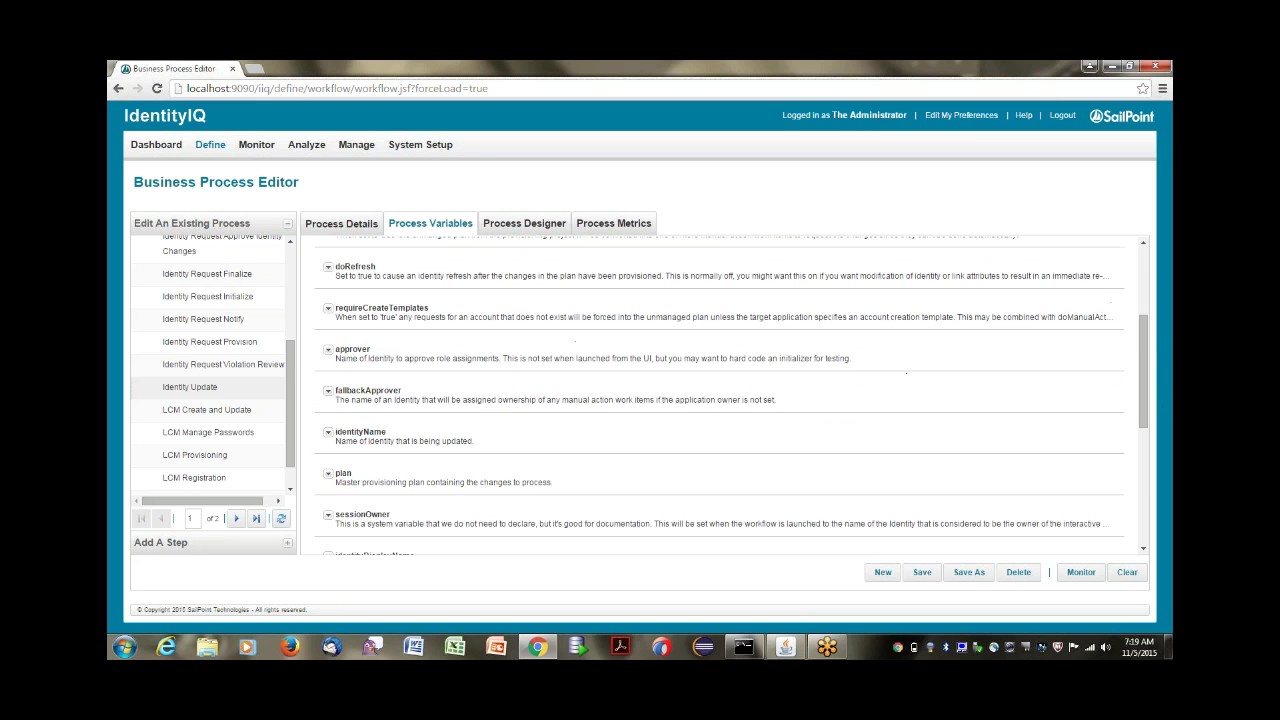Click the variables panel vertical scrollbar

[x=1143, y=370]
